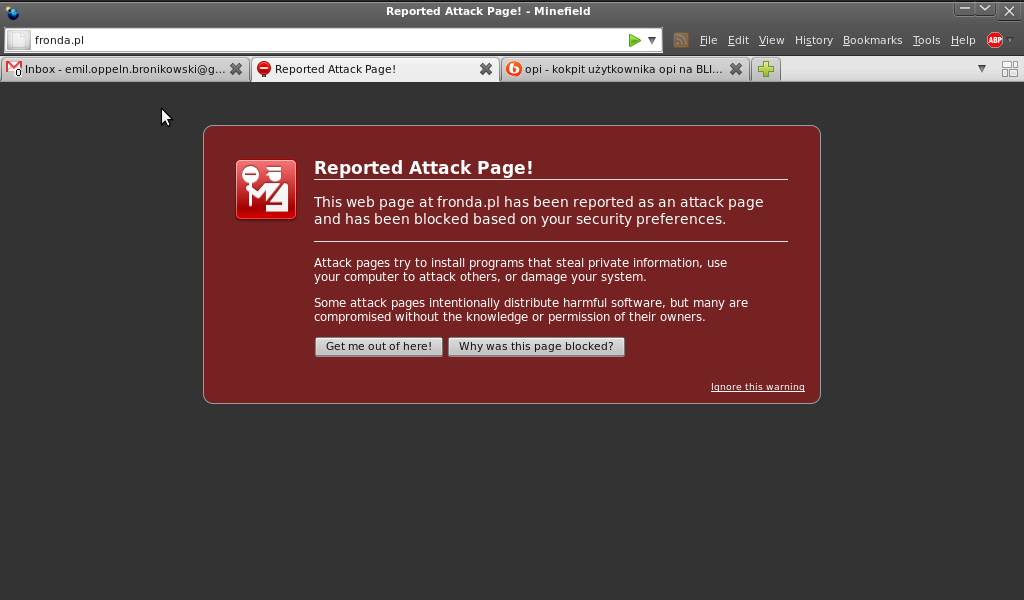Screen dimensions: 1024x600
Task: Open the Tools menu
Action: [926, 40]
